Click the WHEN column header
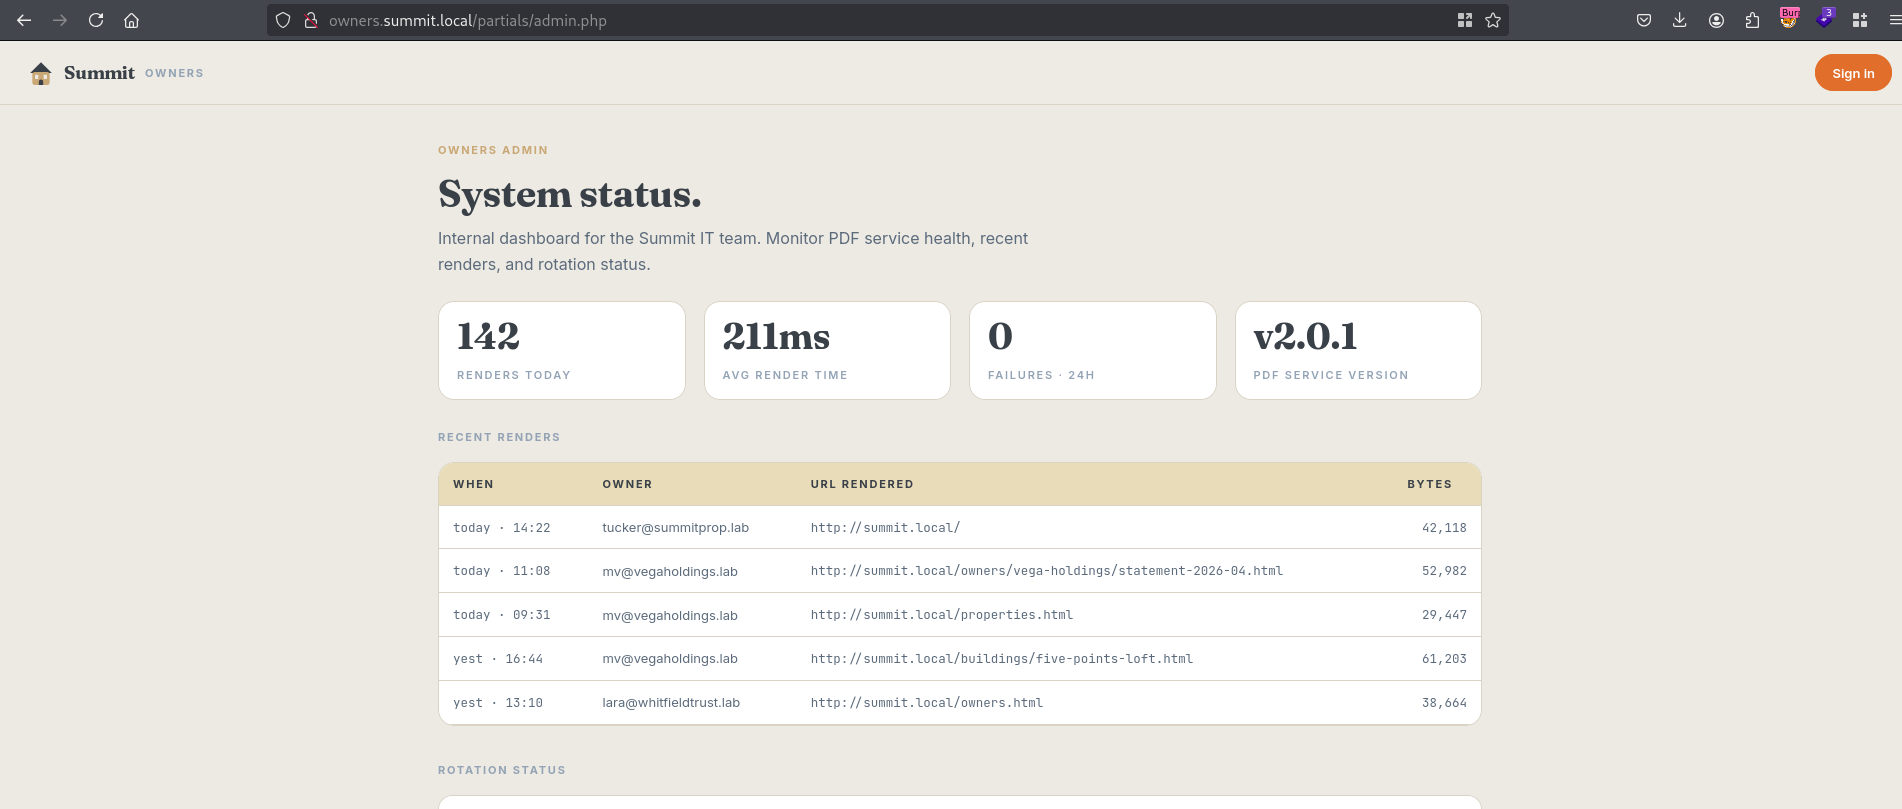 click(473, 484)
